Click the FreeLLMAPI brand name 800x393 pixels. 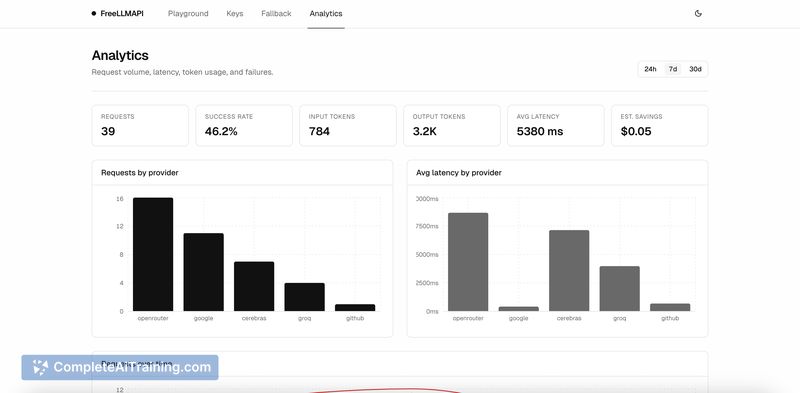[122, 14]
